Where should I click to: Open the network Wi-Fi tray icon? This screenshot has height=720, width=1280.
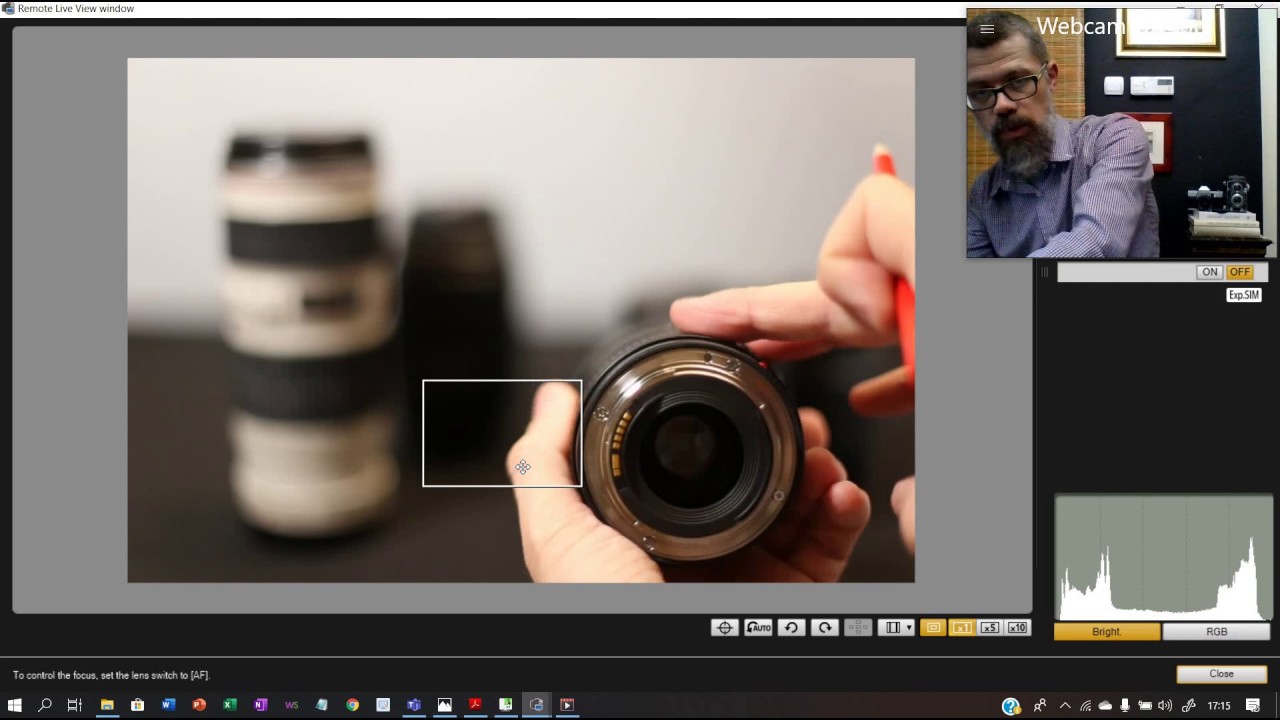(x=1085, y=706)
